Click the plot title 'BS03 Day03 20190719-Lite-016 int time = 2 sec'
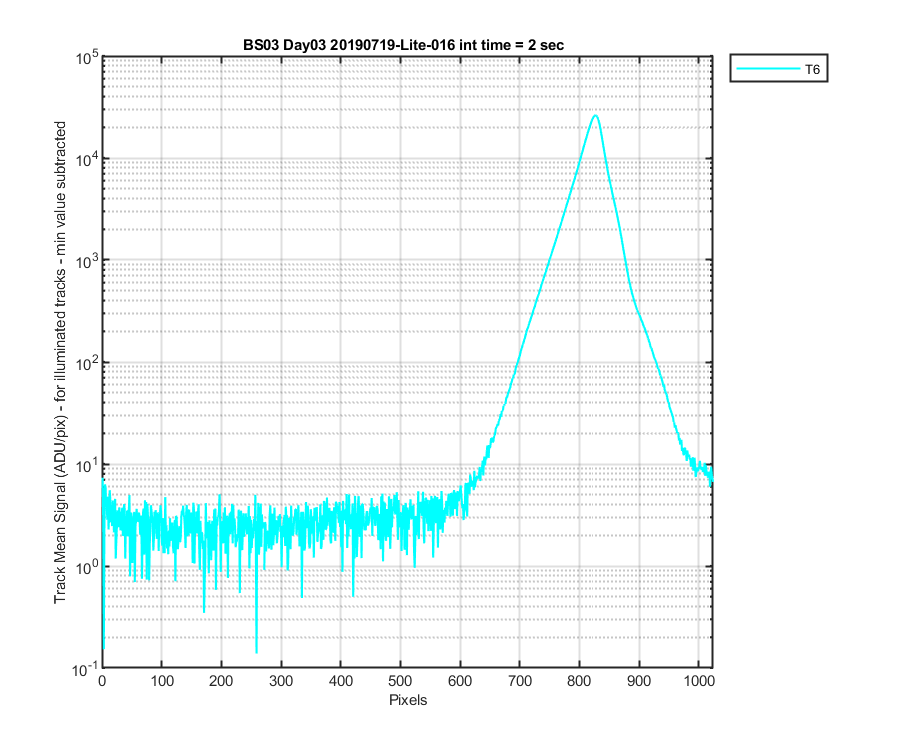The width and height of the screenshot is (900, 750). [x=404, y=45]
